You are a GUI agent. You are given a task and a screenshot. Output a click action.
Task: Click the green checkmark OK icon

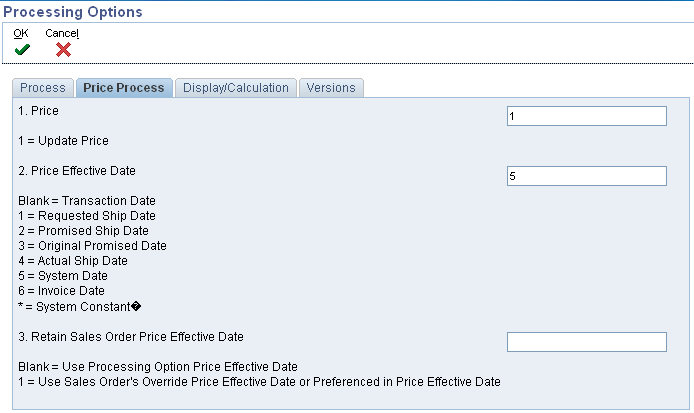22,50
